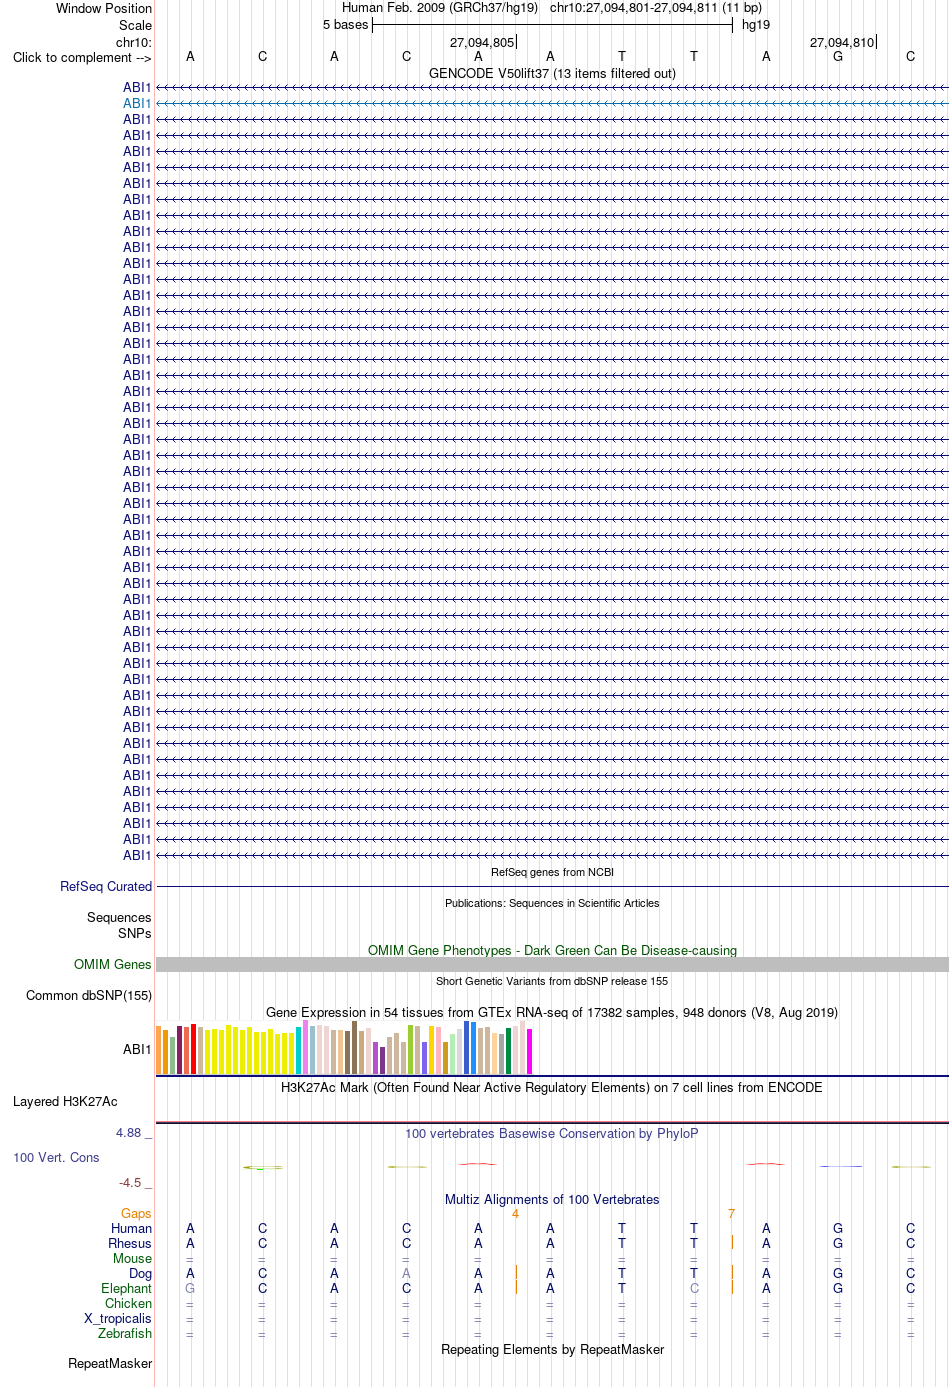950x1387 pixels.
Task: Click the 27,094,805 position marker
Action: (x=482, y=42)
